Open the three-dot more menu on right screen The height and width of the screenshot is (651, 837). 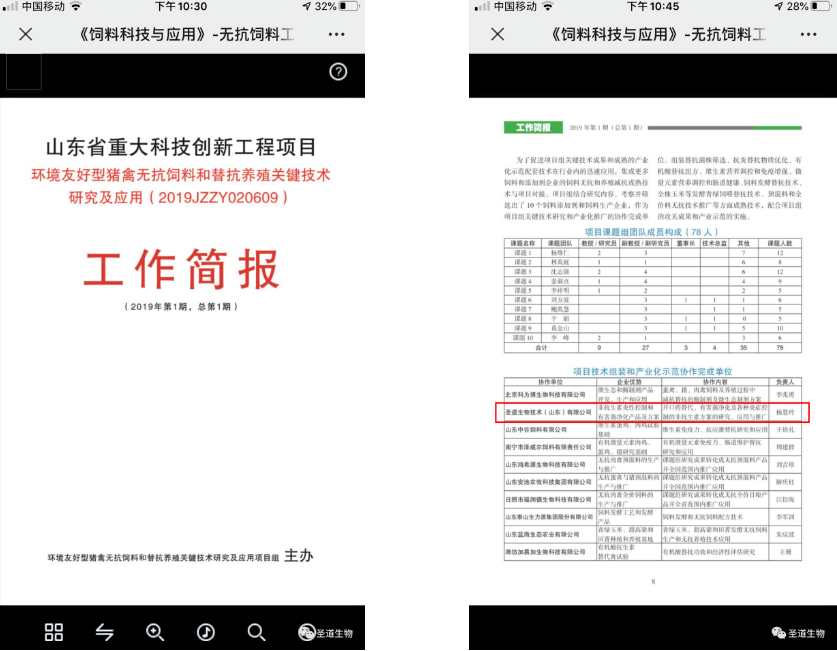806,34
